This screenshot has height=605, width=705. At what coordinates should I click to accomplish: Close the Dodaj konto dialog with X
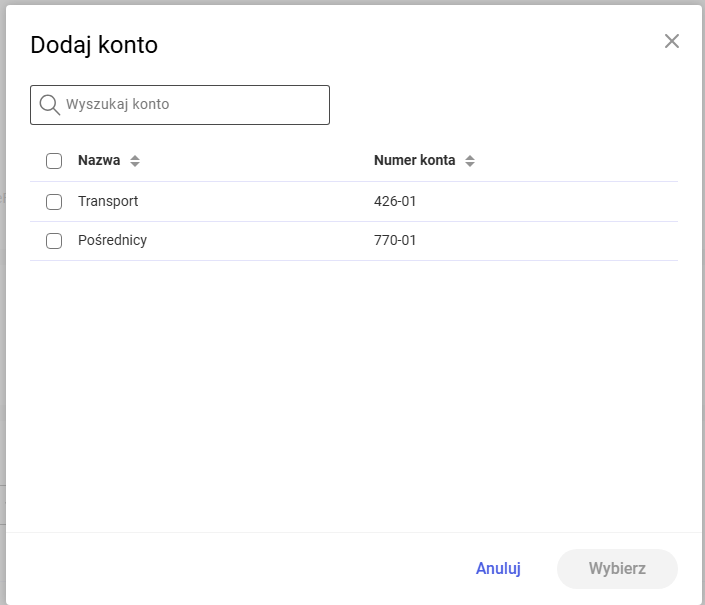[672, 41]
